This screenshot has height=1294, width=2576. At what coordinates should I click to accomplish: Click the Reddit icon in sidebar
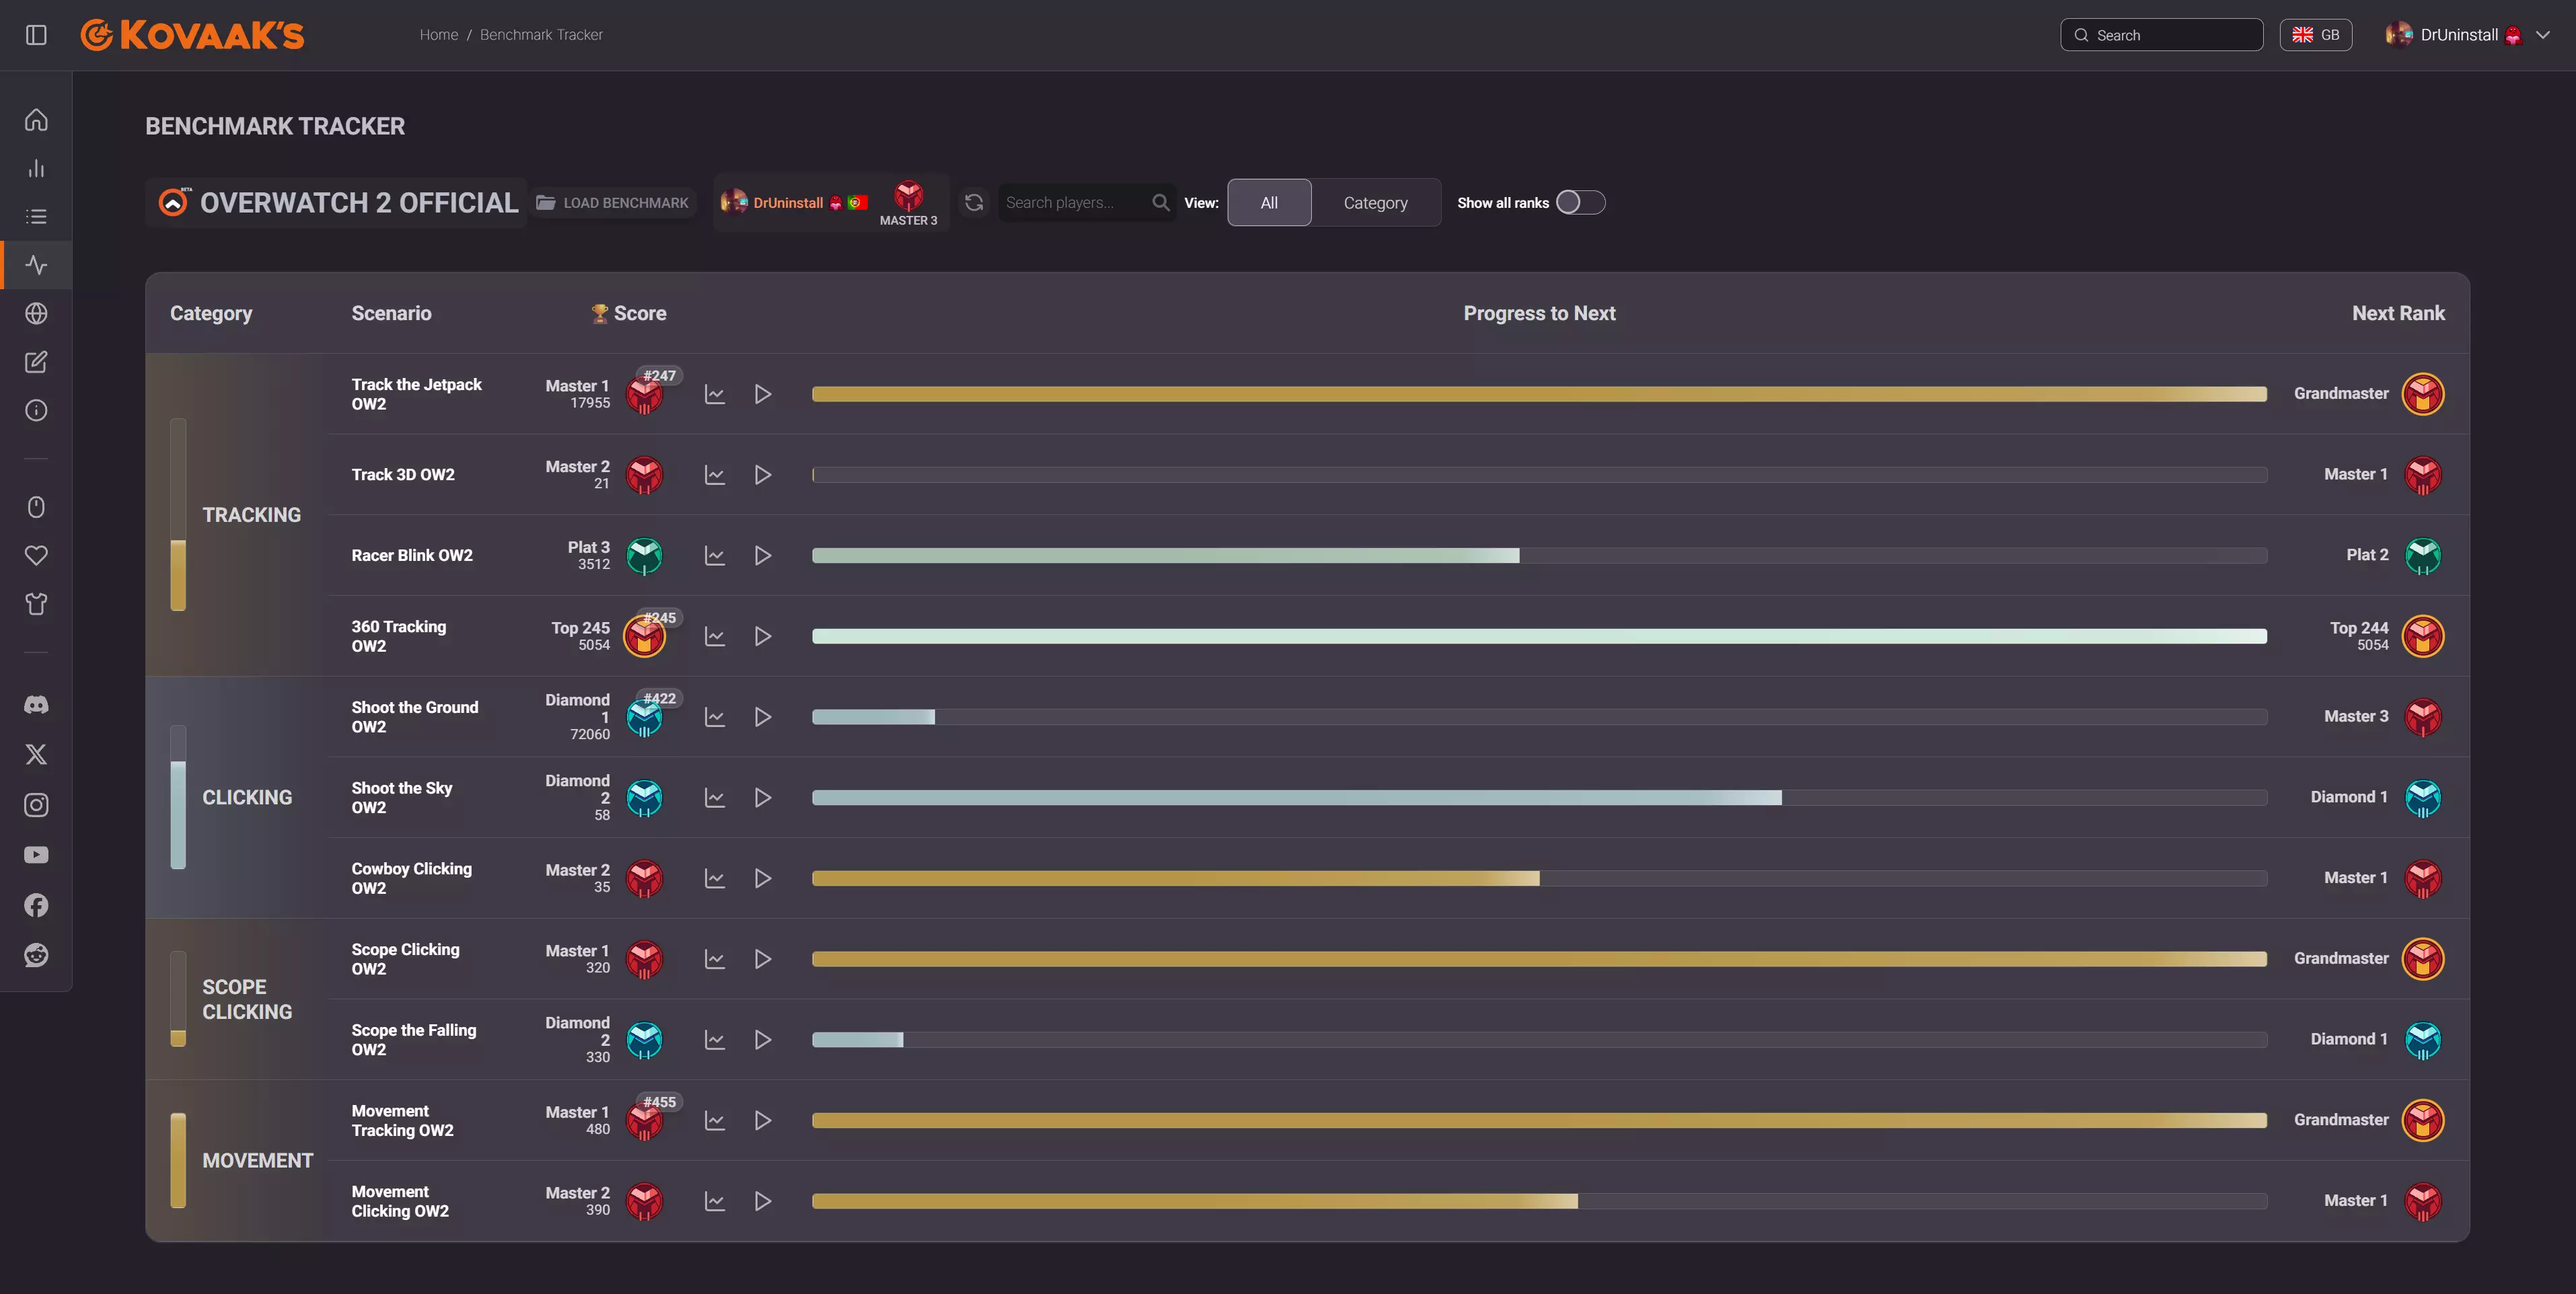coord(36,955)
